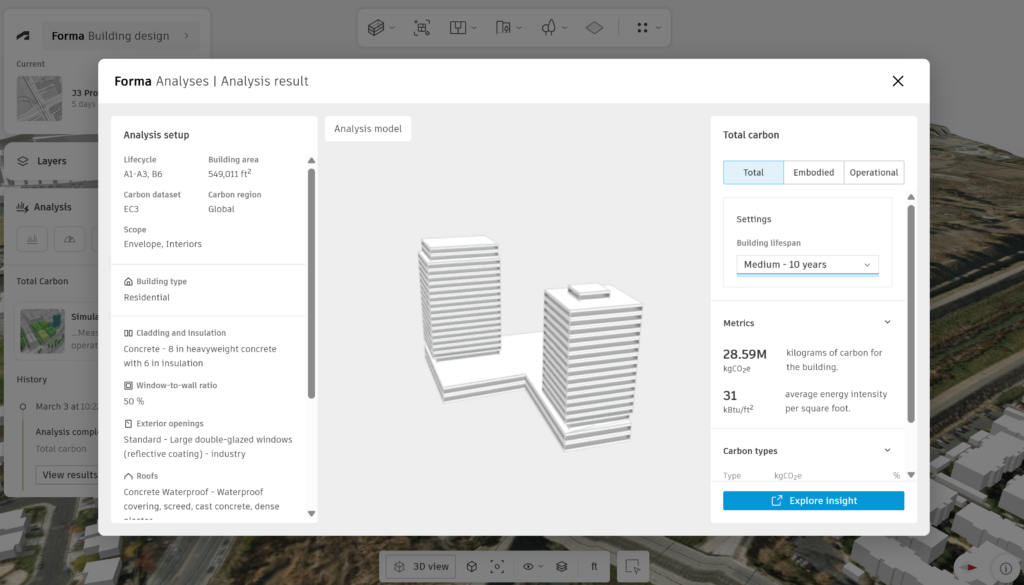Toggle the eye visibility options
This screenshot has width=1024, height=585.
(528, 567)
